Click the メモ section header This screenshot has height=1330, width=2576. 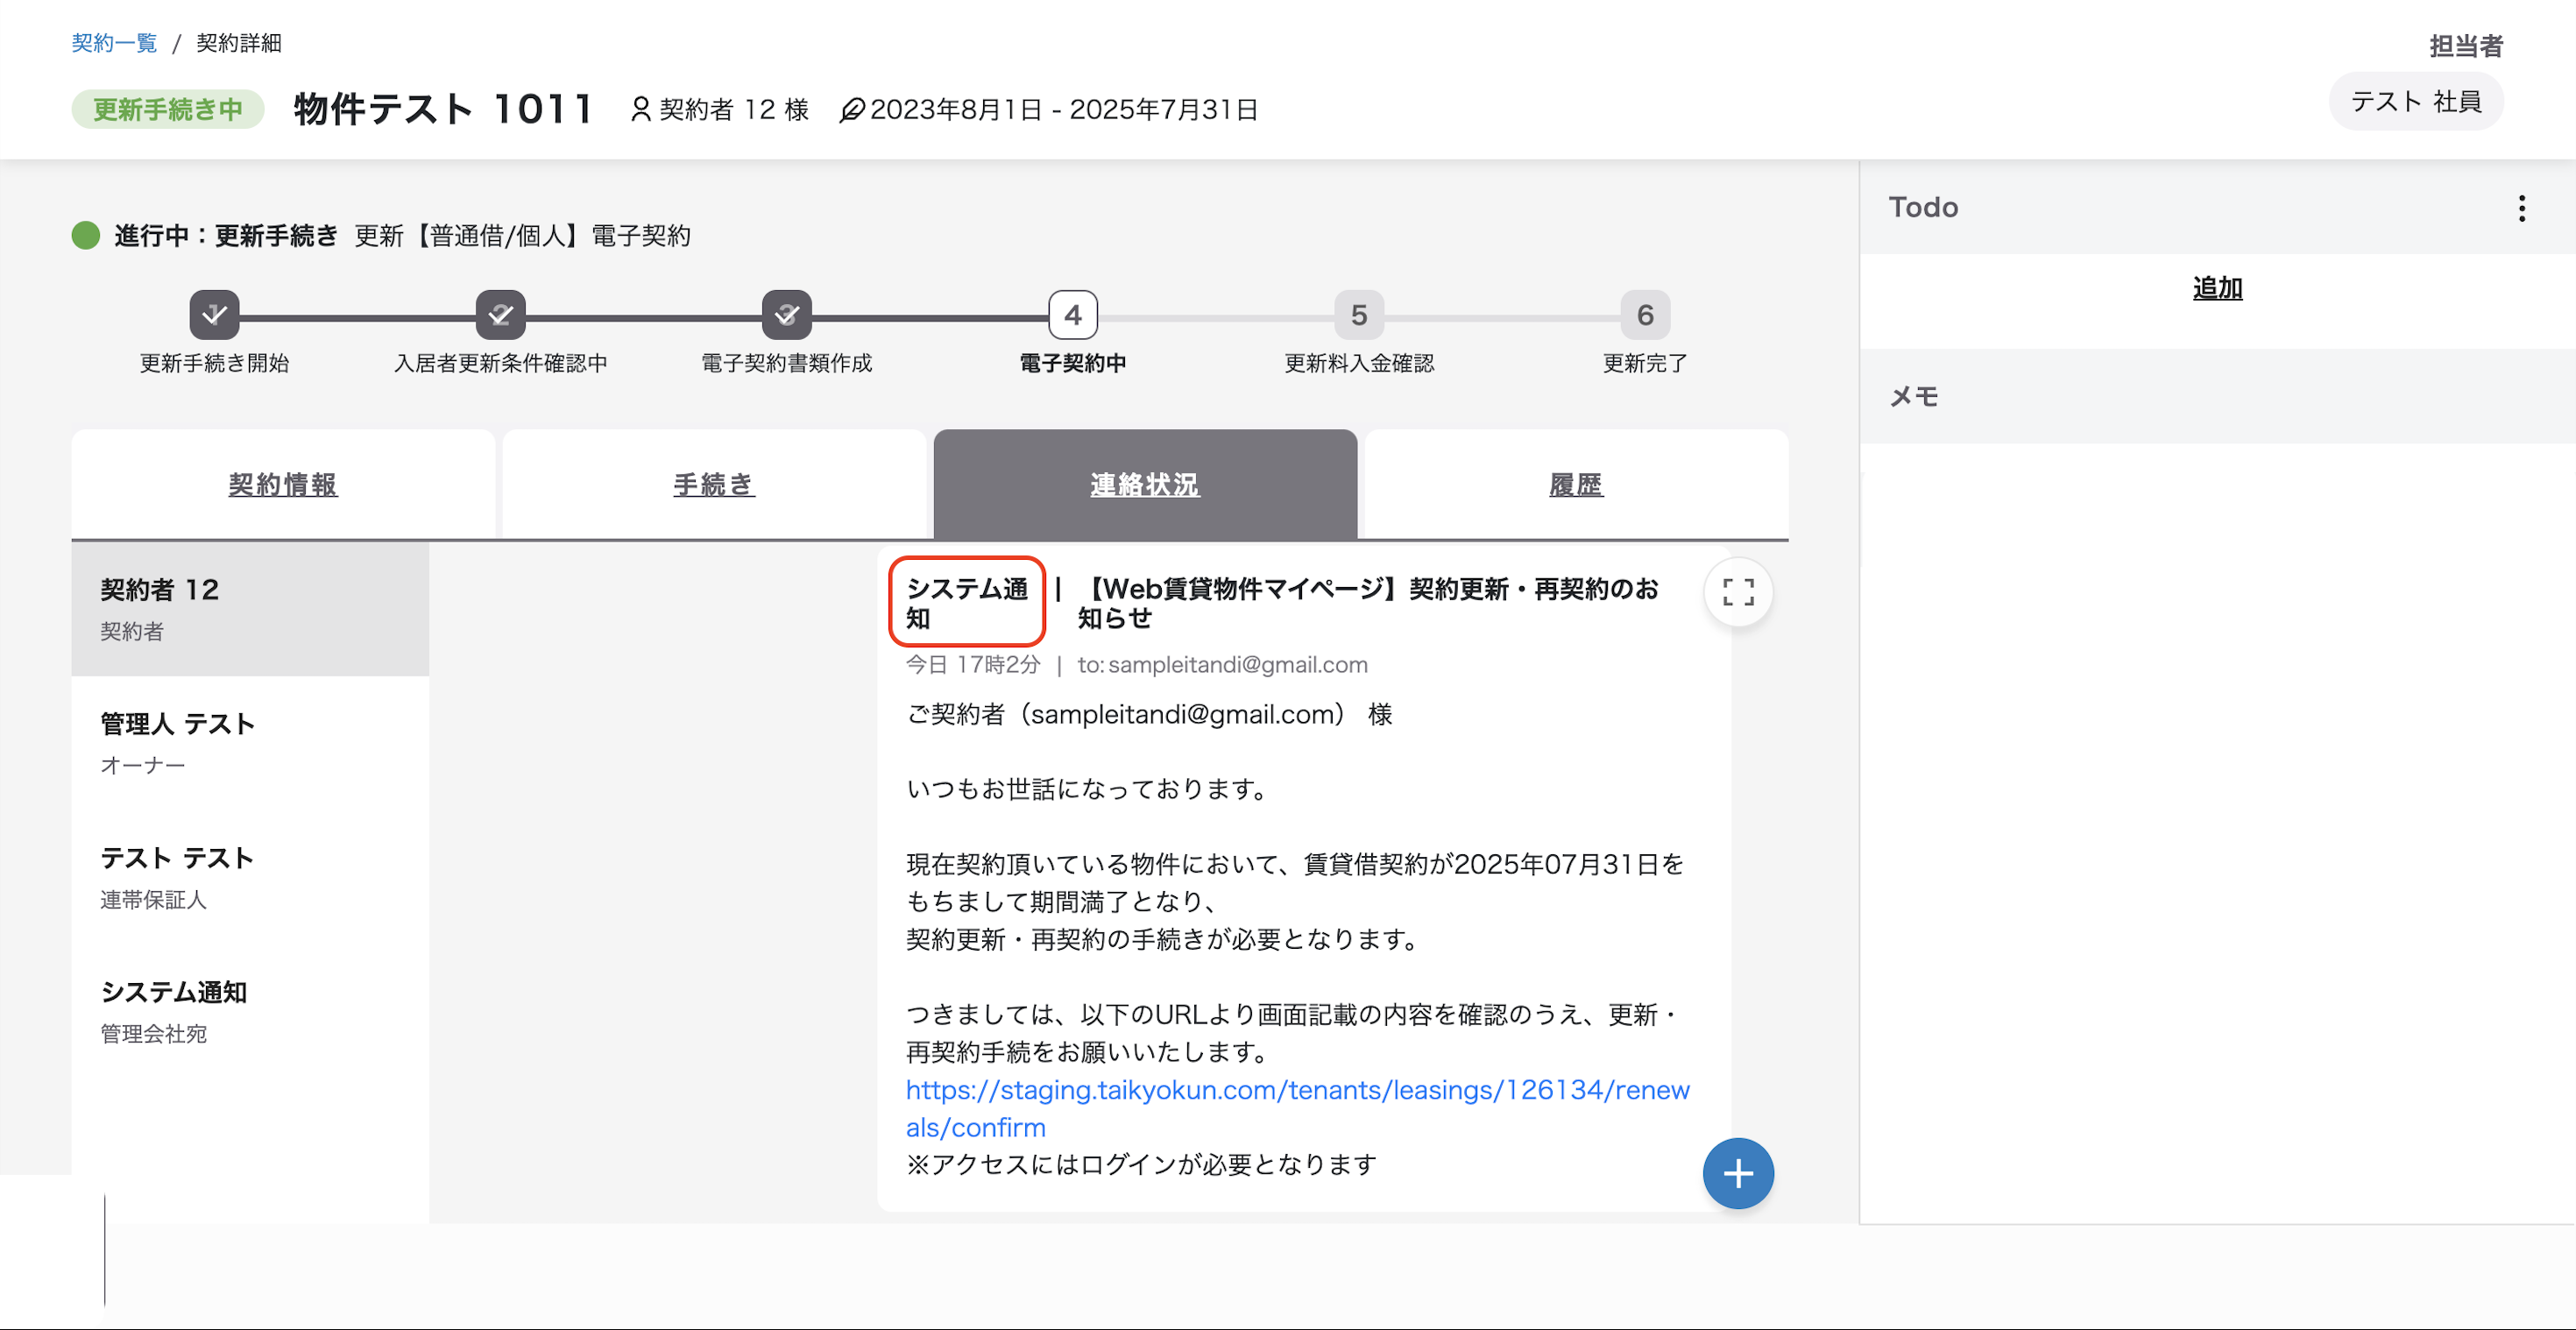pyautogui.click(x=2217, y=396)
